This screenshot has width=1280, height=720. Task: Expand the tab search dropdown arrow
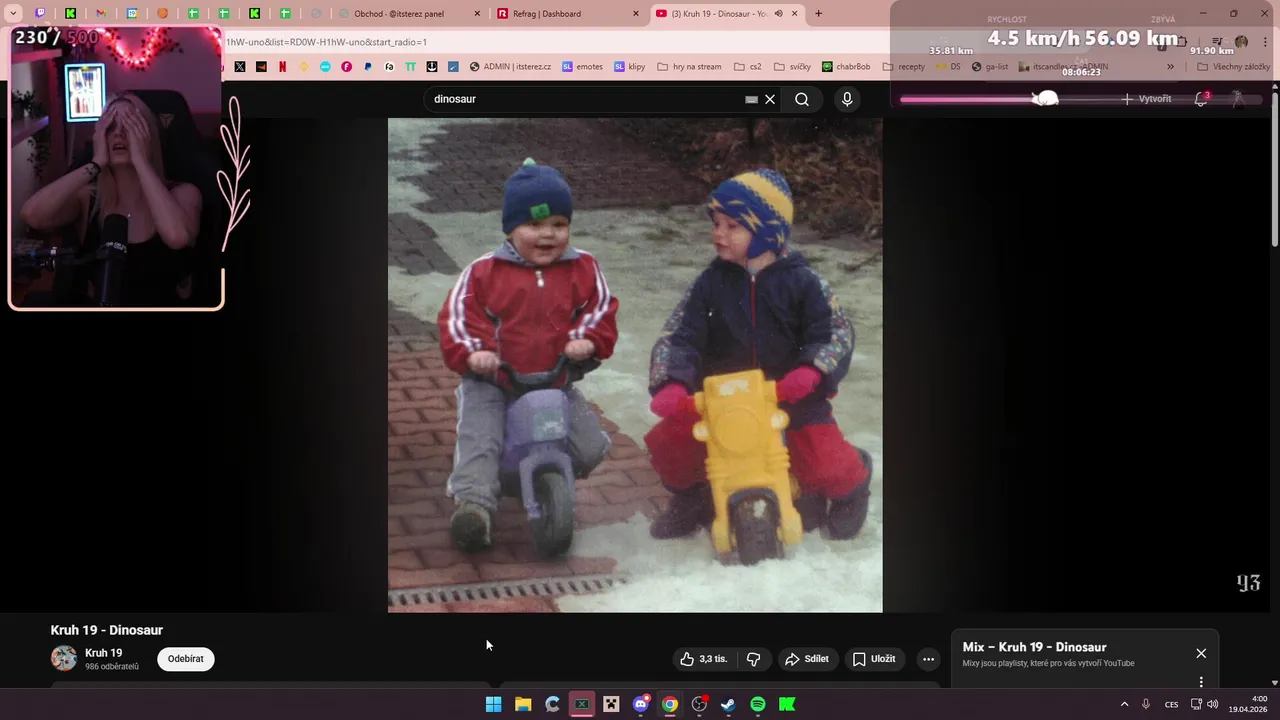click(13, 14)
